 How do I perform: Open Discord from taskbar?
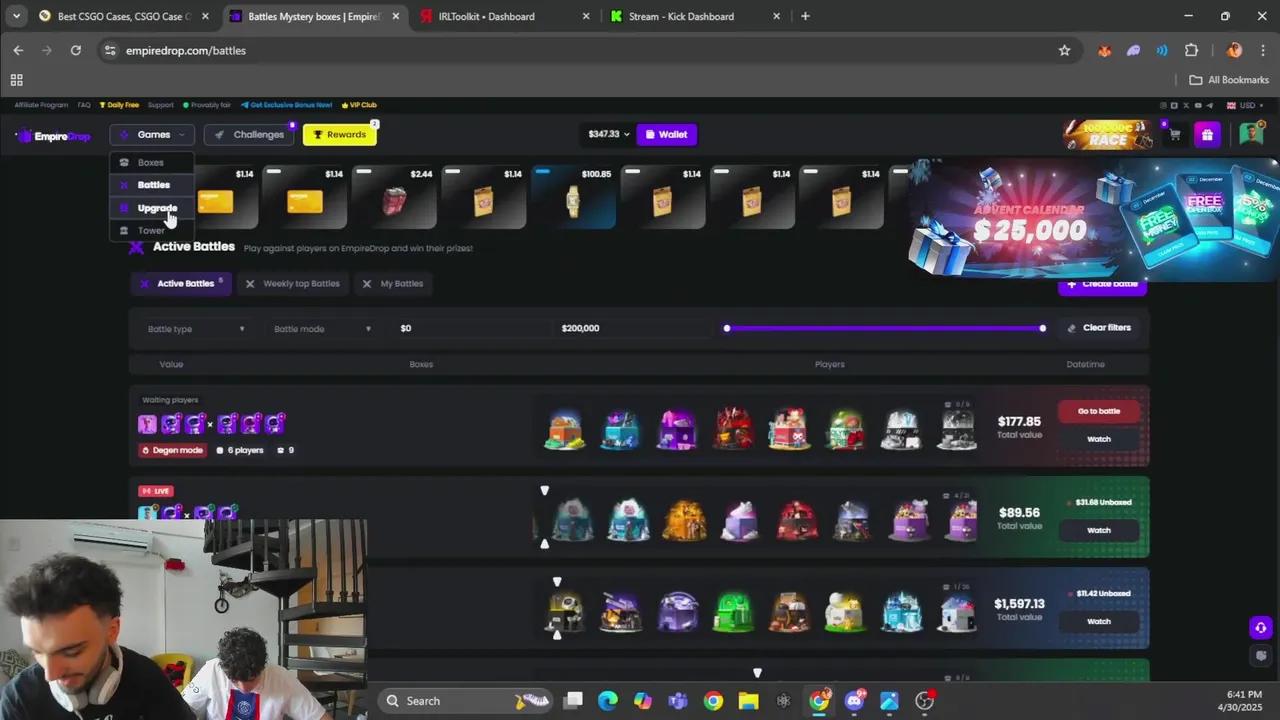click(854, 701)
